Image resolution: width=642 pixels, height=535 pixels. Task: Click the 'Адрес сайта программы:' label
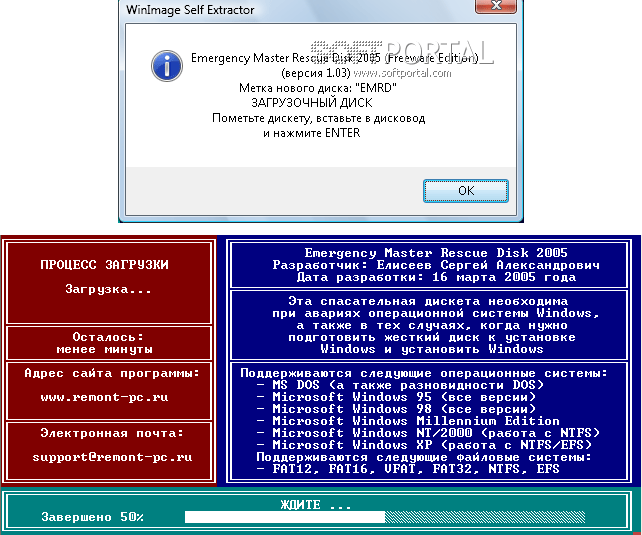click(x=112, y=373)
